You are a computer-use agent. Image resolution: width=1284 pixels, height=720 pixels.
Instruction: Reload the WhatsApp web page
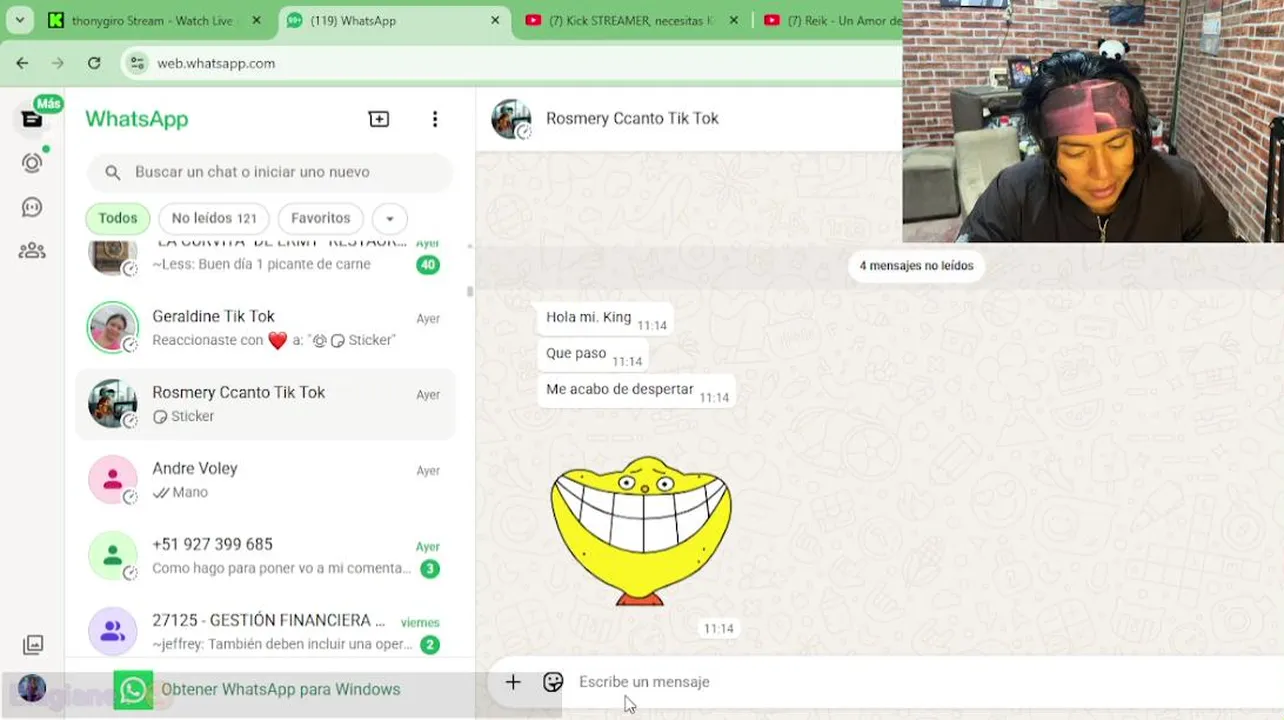[94, 63]
